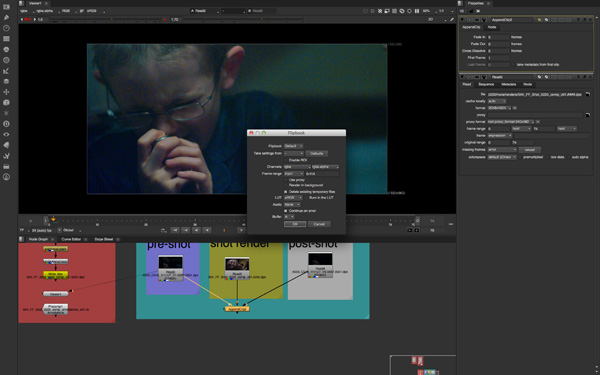Open the MetaData toolbar menu

coord(6,145)
